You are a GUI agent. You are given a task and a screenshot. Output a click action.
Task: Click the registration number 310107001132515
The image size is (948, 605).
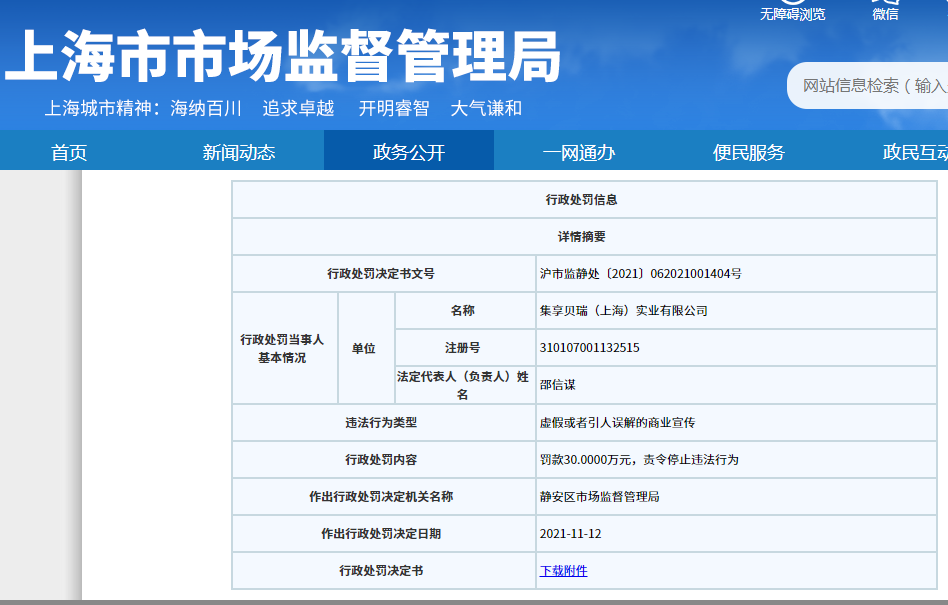pos(589,348)
